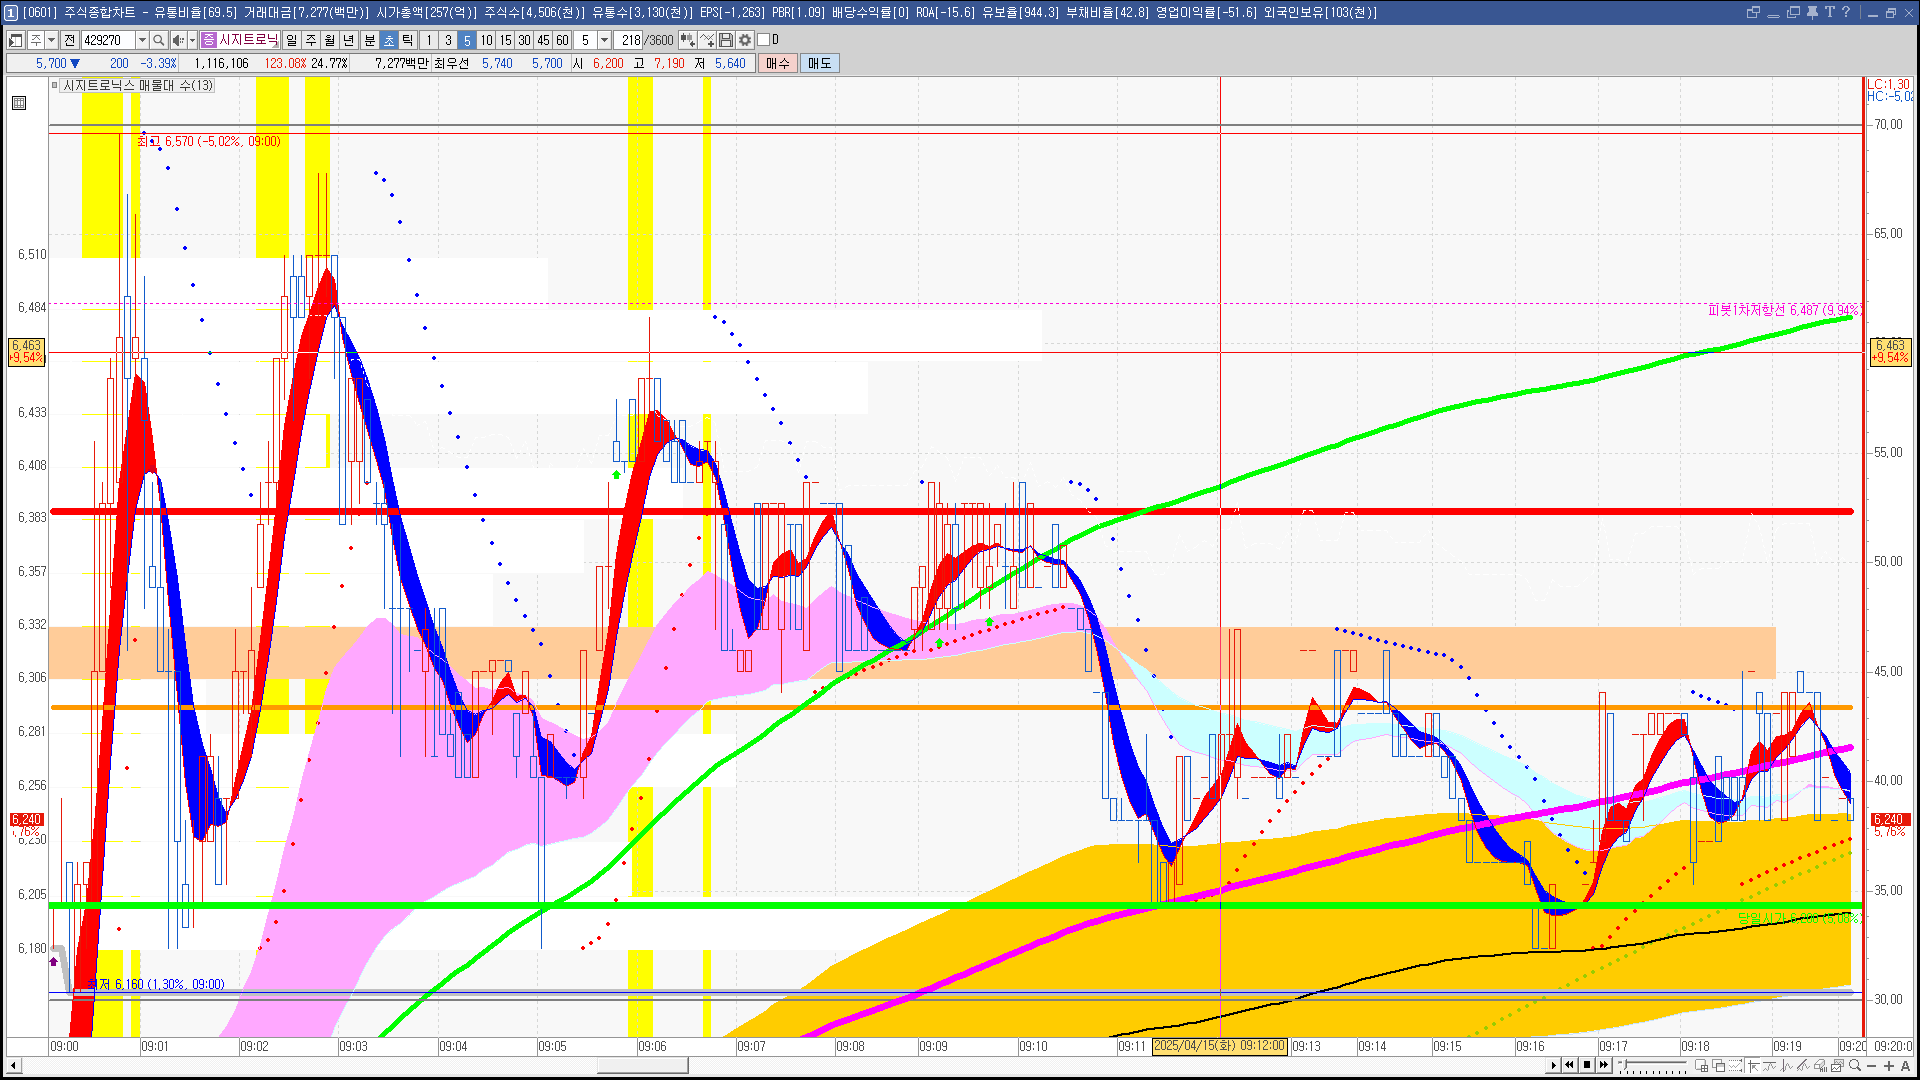Open the chart settings gear icon

tap(745, 40)
